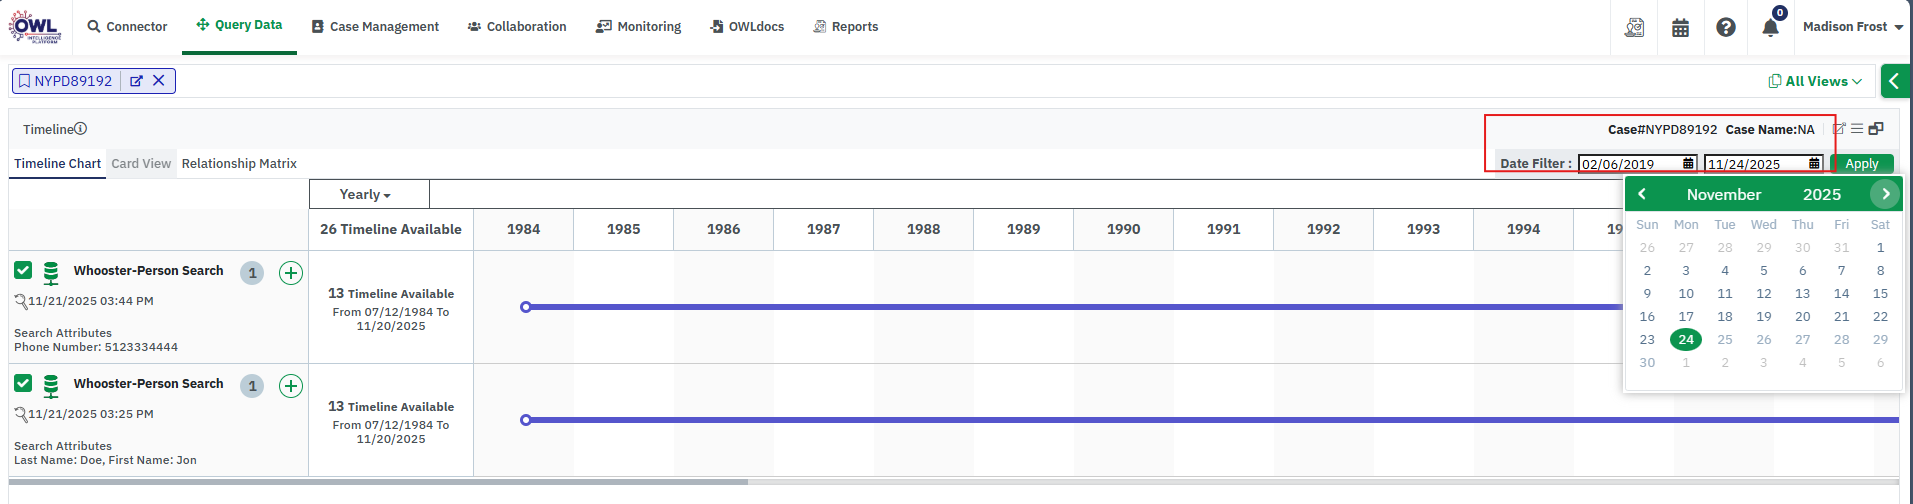1913x504 pixels.
Task: Switch to the Relationship Matrix tab
Action: [239, 163]
